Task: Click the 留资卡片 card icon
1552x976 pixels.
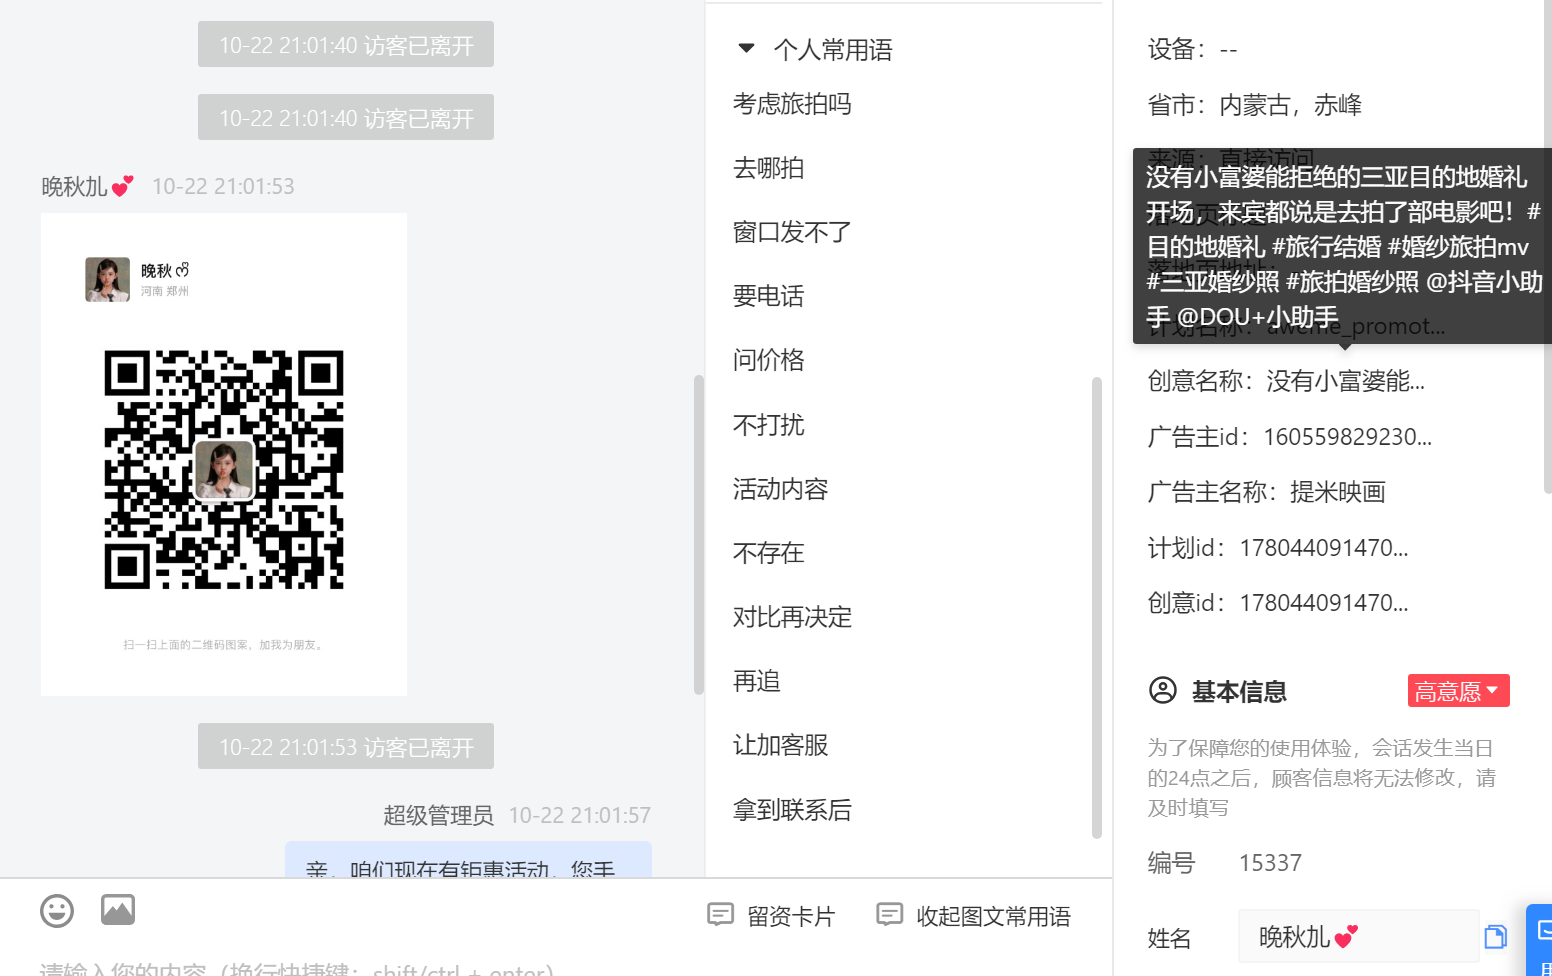Action: click(720, 915)
